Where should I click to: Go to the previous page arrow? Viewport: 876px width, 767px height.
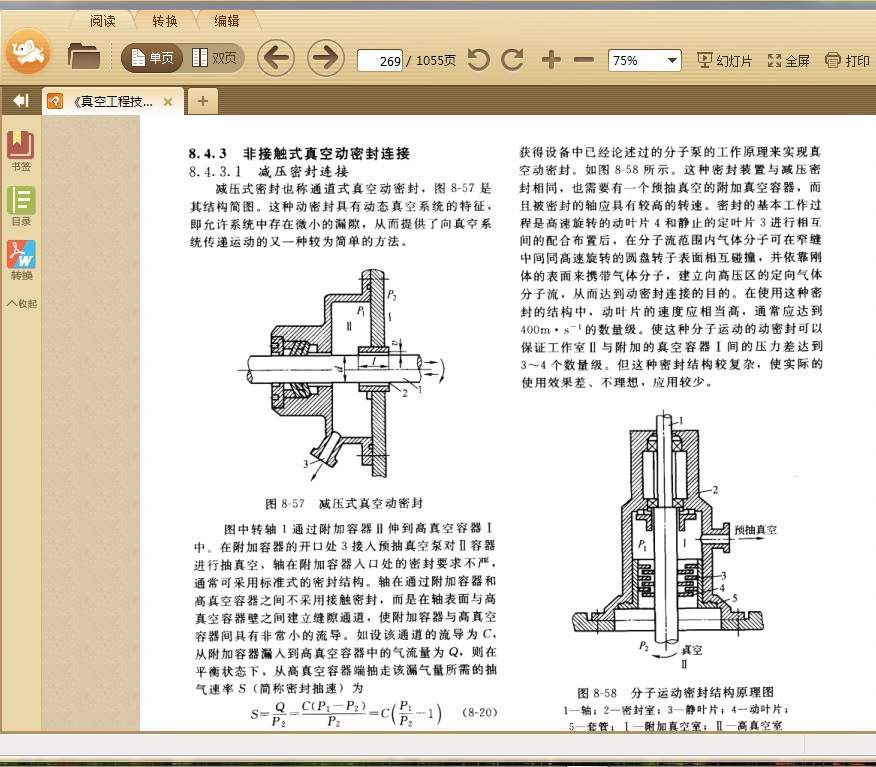276,58
